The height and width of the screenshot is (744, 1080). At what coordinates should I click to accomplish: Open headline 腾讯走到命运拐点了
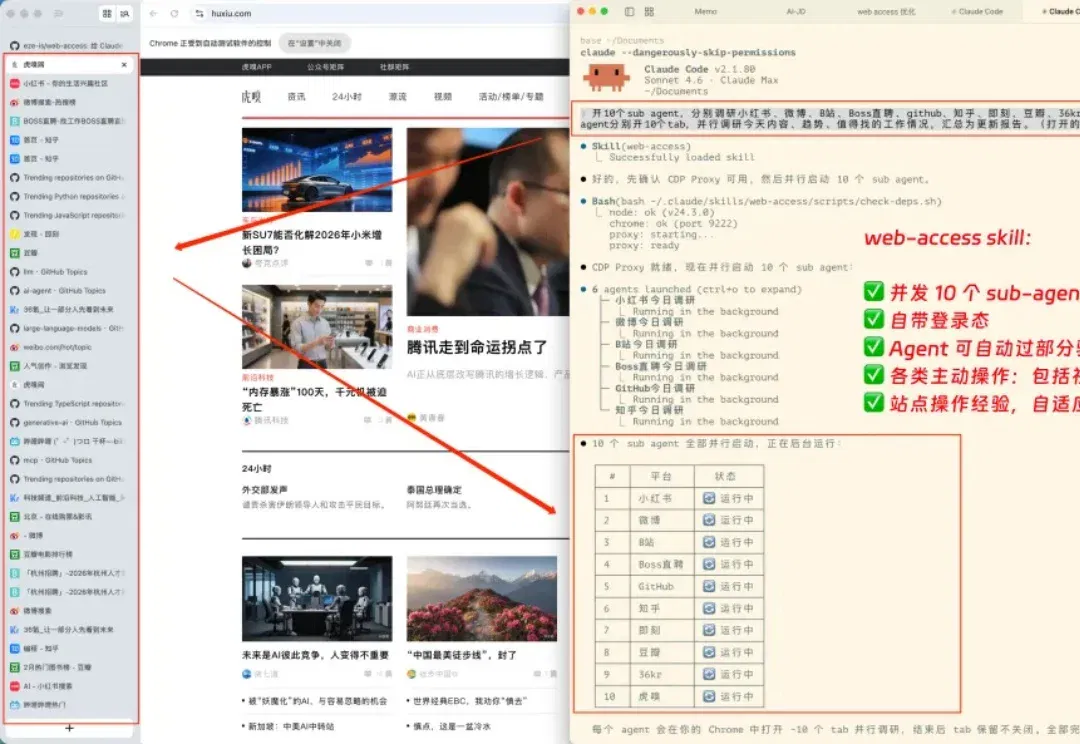[x=477, y=347]
